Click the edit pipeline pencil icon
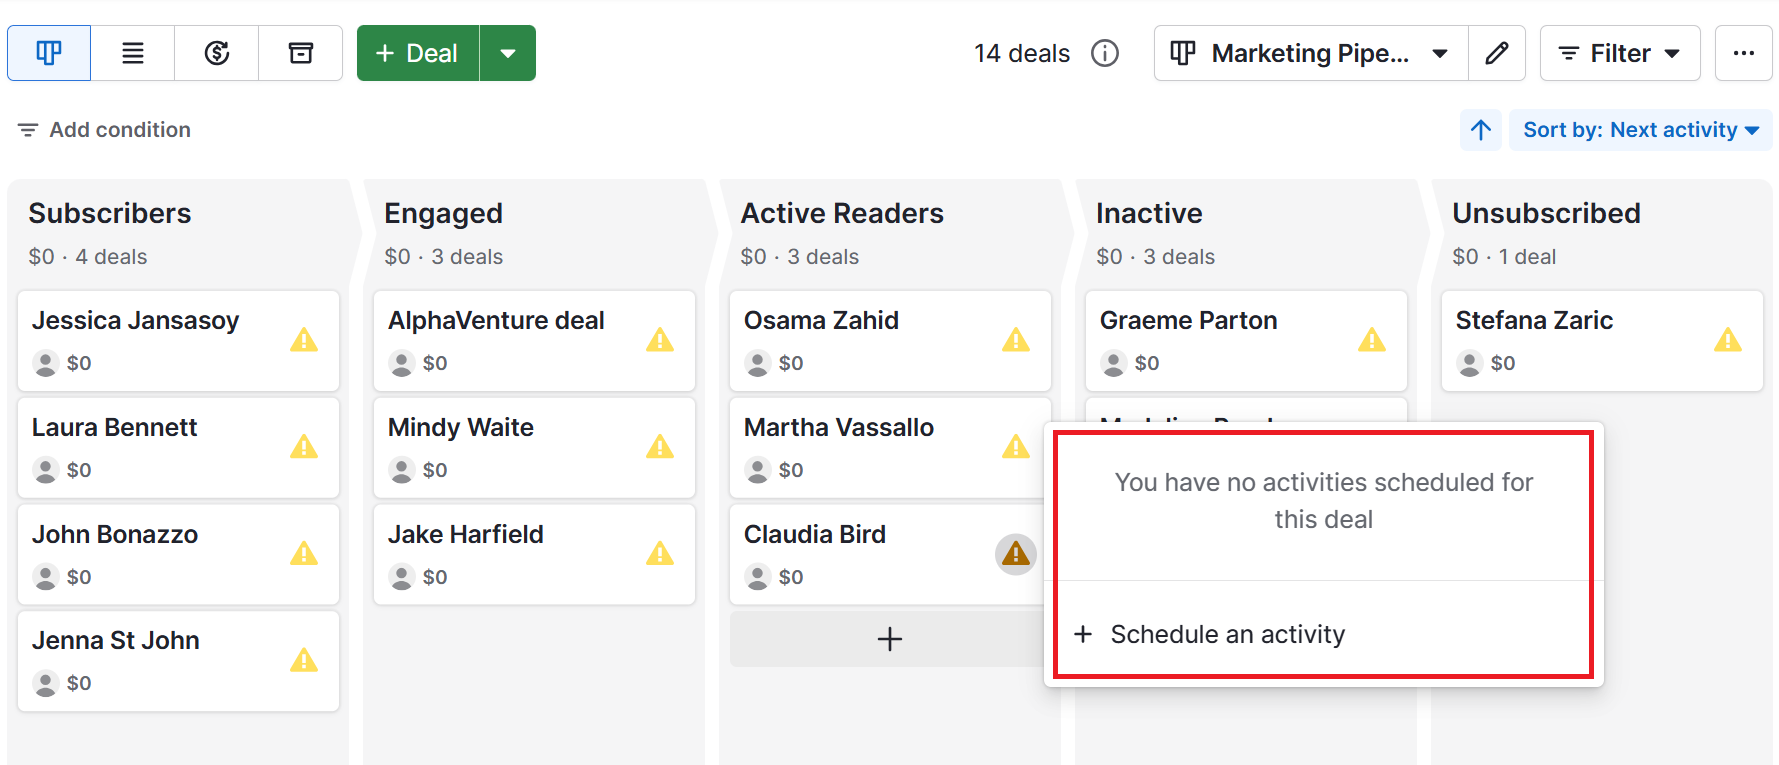 point(1497,52)
